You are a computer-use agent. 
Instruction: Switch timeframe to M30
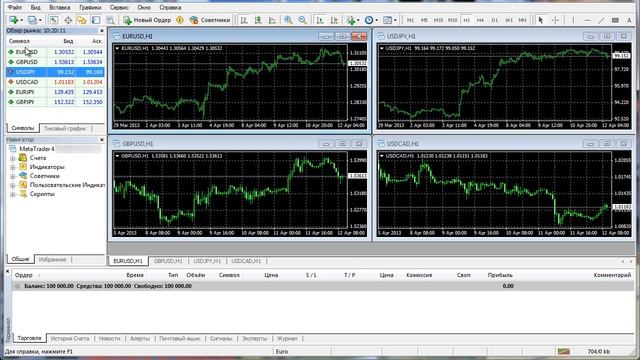tap(452, 20)
